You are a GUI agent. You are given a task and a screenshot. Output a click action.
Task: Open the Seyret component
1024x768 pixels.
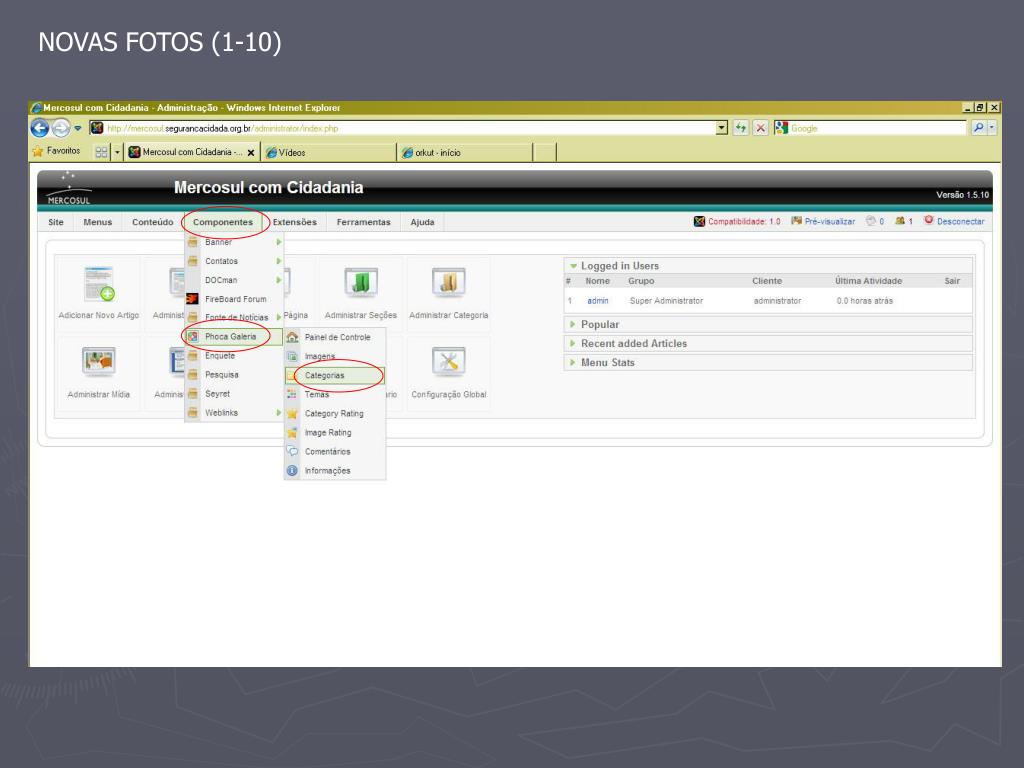(234, 394)
